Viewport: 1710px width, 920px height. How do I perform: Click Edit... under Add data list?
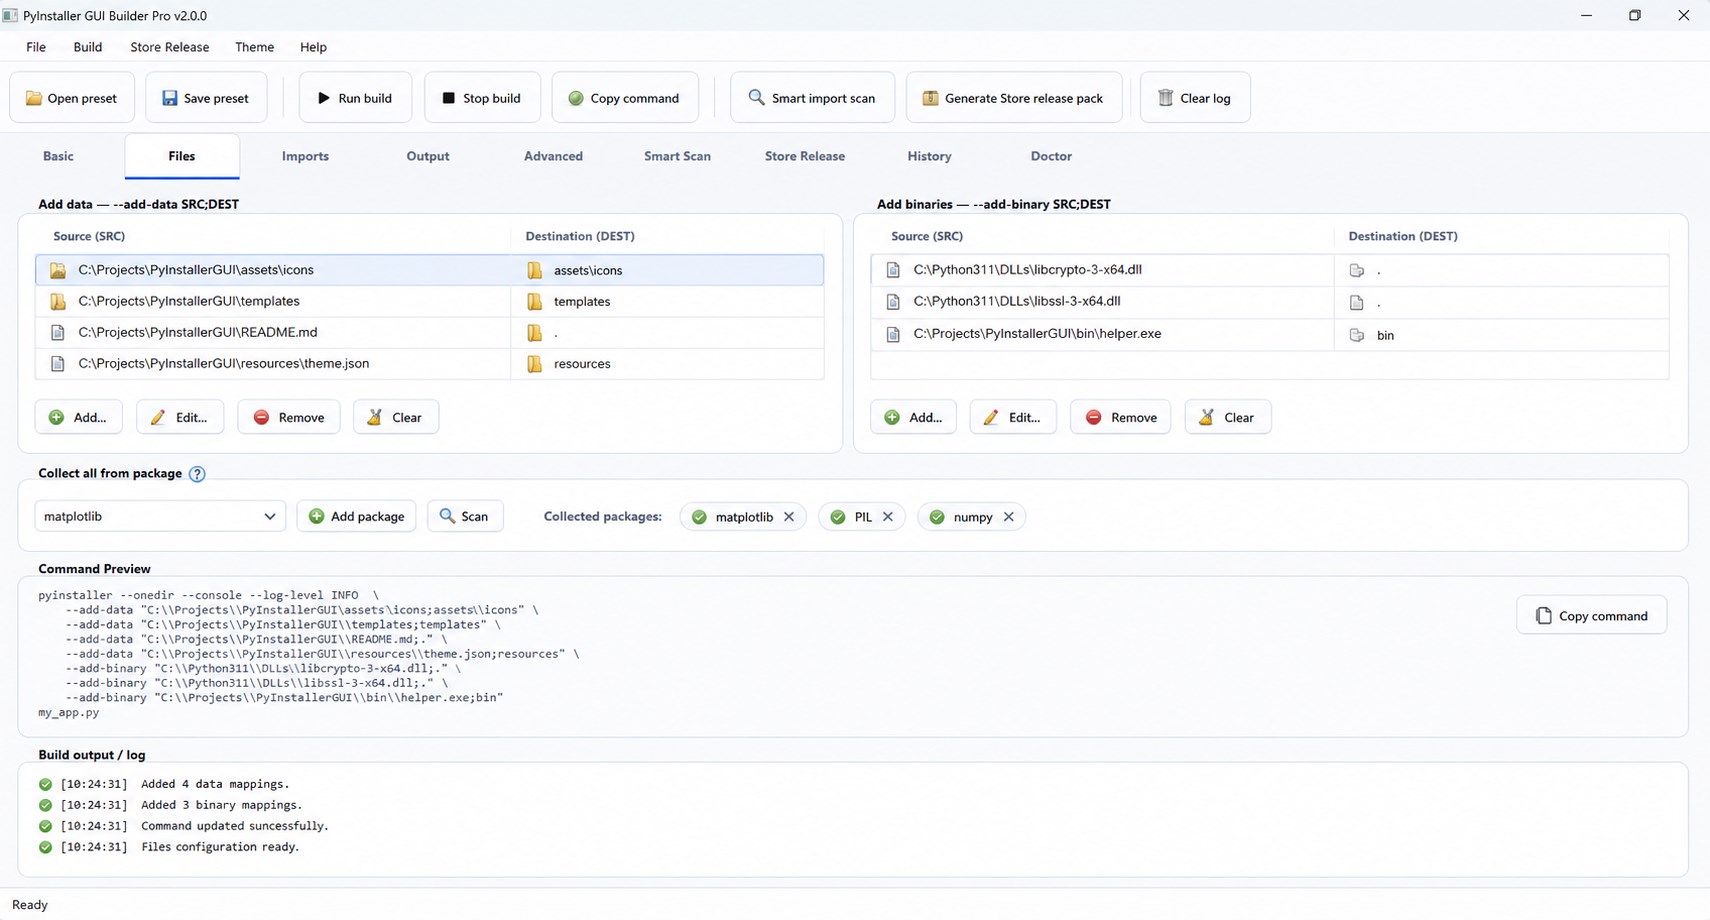coord(180,417)
